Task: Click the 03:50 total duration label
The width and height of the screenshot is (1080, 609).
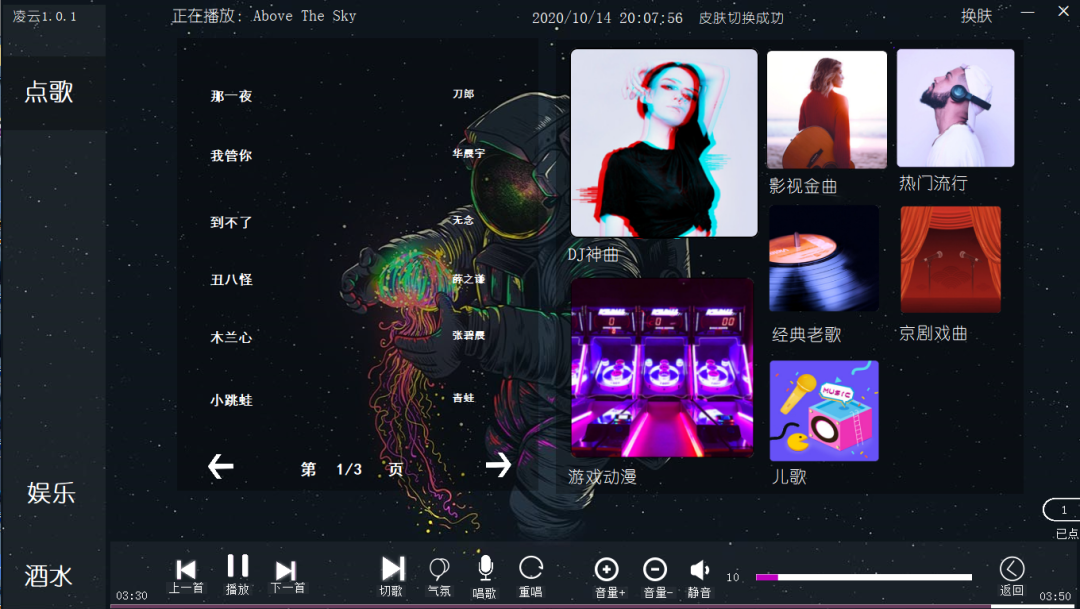Action: point(1055,596)
